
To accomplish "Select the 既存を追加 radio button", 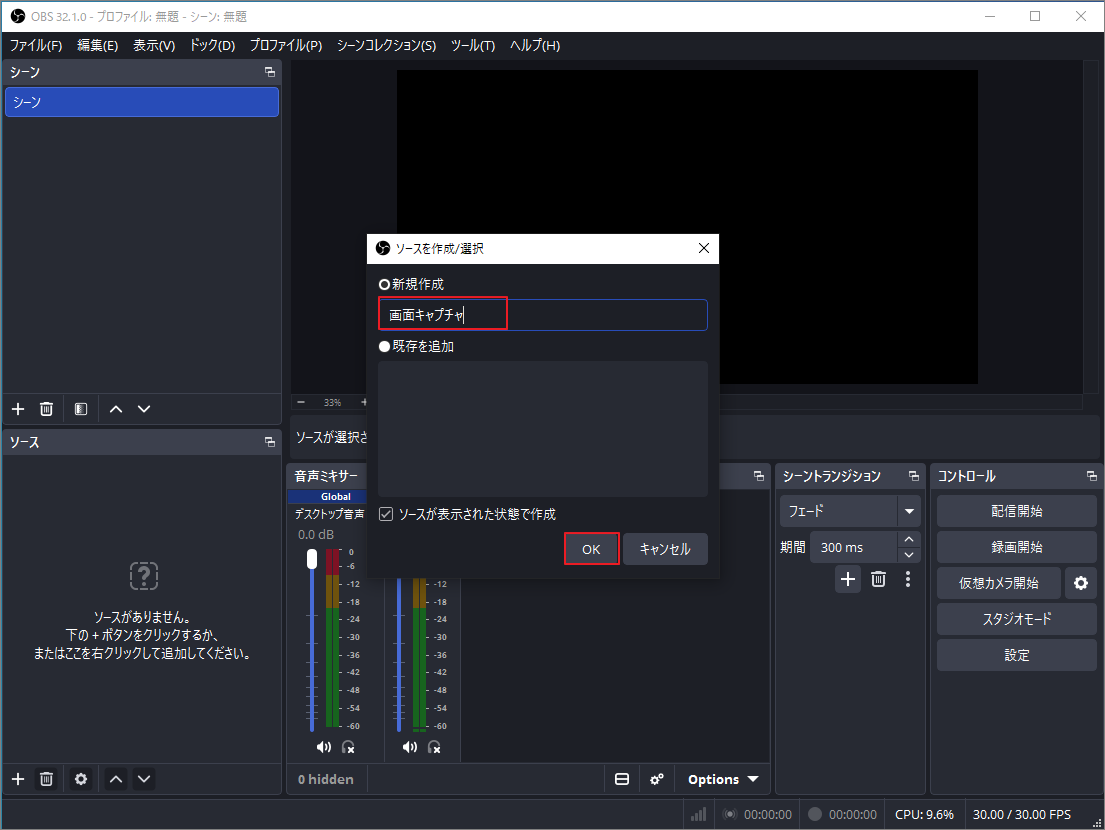I will click(x=384, y=346).
